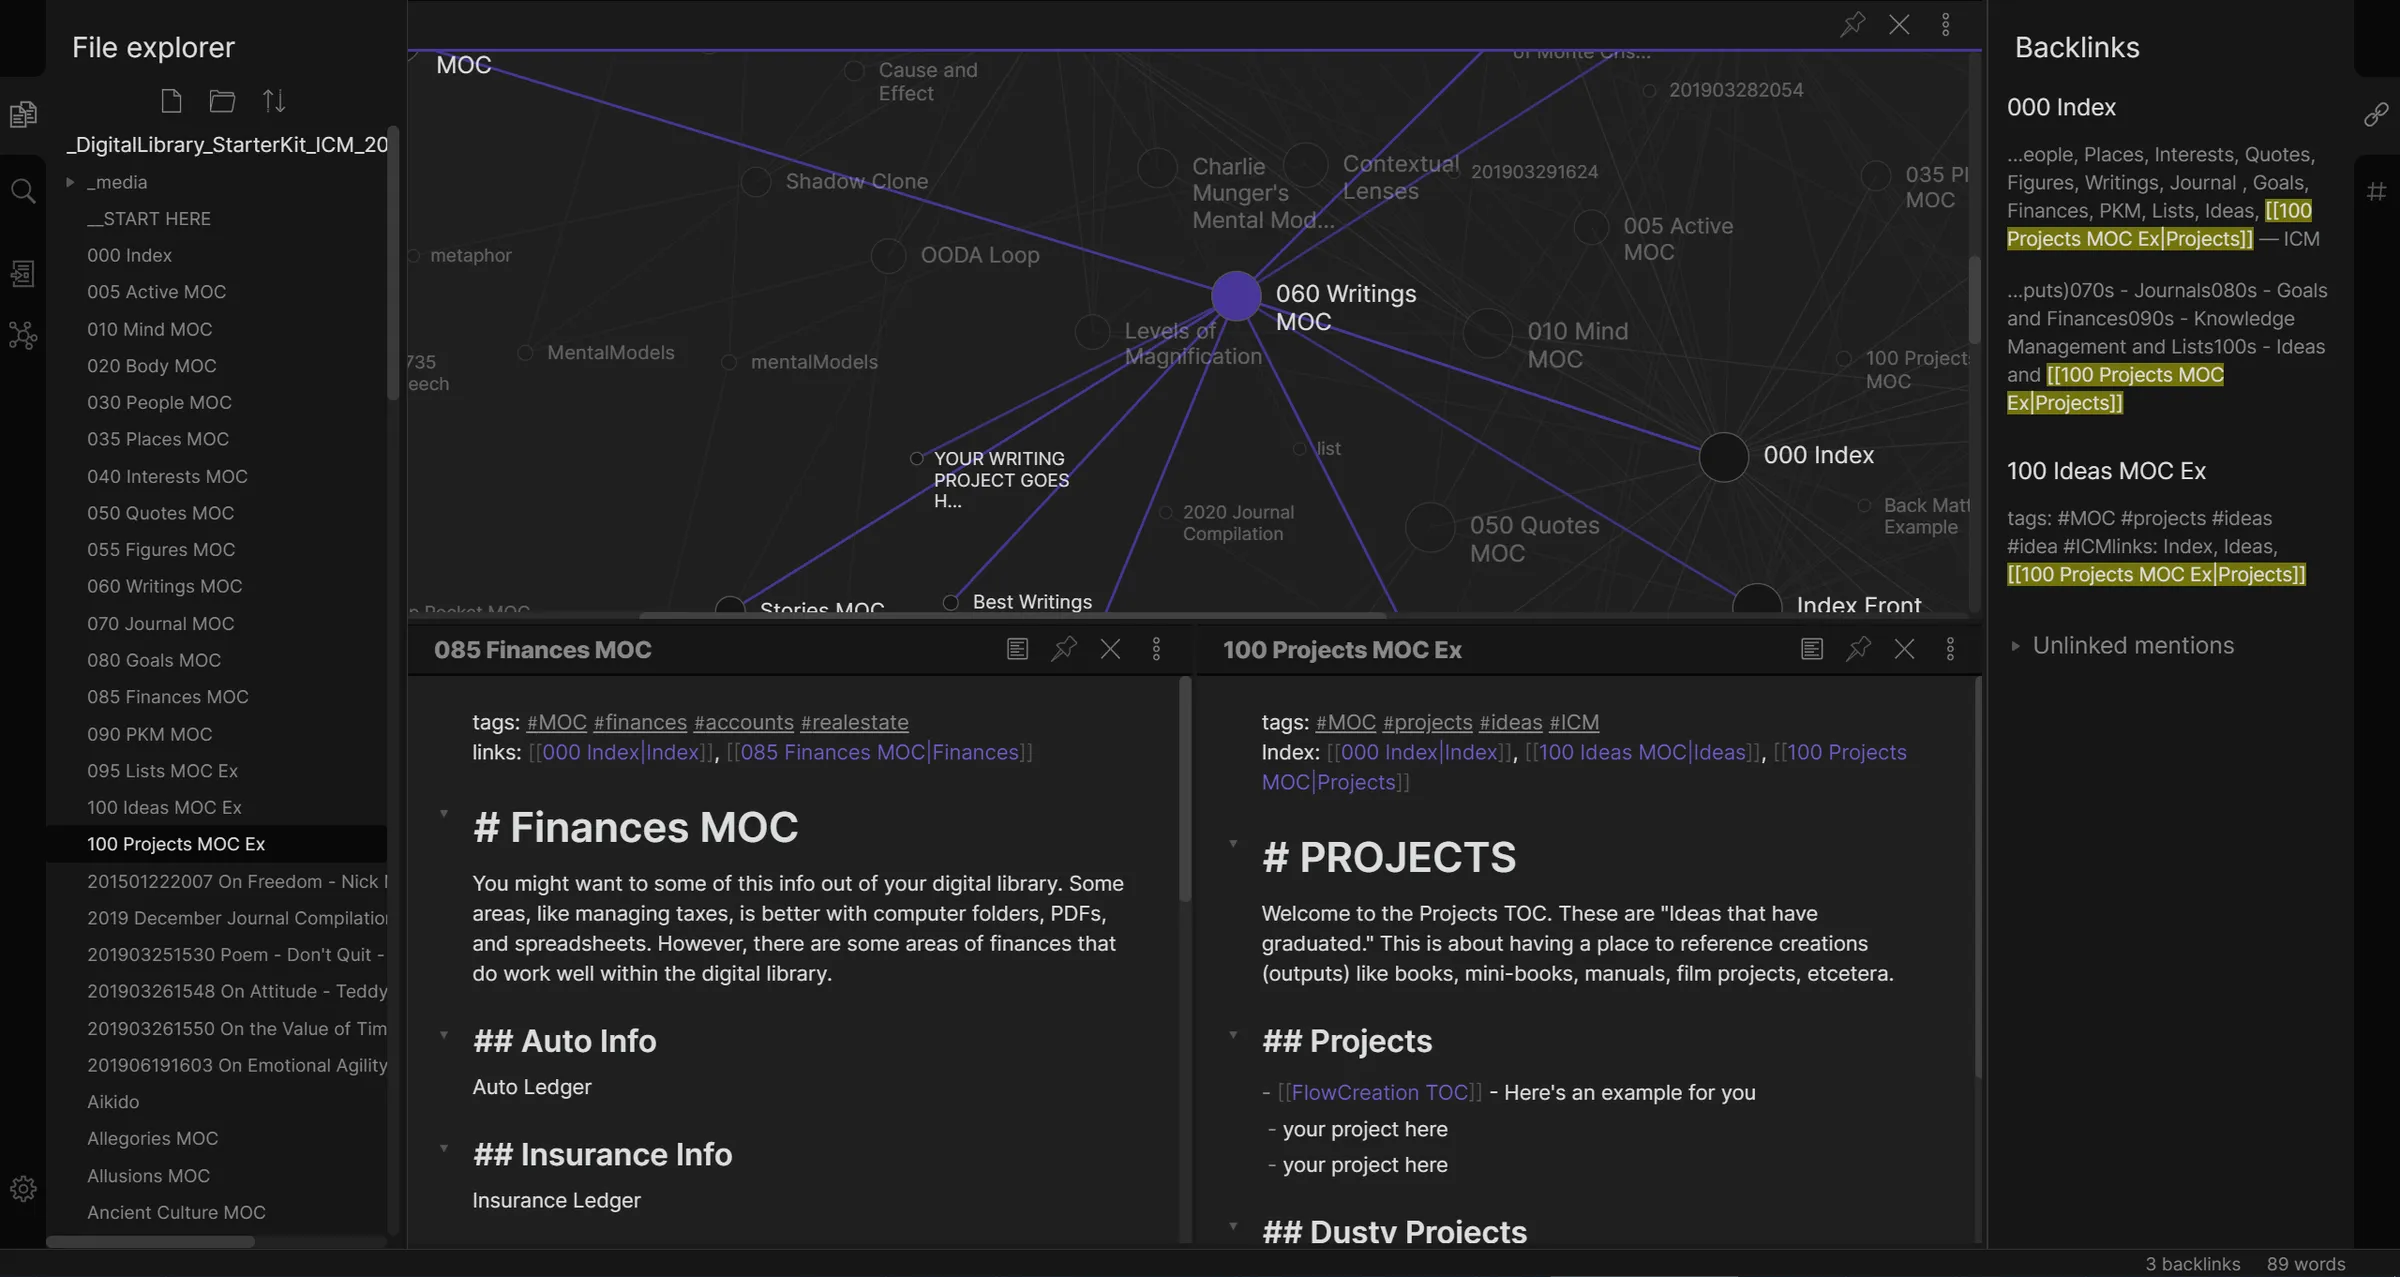Pin the 085 Finances MOC pane
2400x1277 pixels.
coord(1063,649)
